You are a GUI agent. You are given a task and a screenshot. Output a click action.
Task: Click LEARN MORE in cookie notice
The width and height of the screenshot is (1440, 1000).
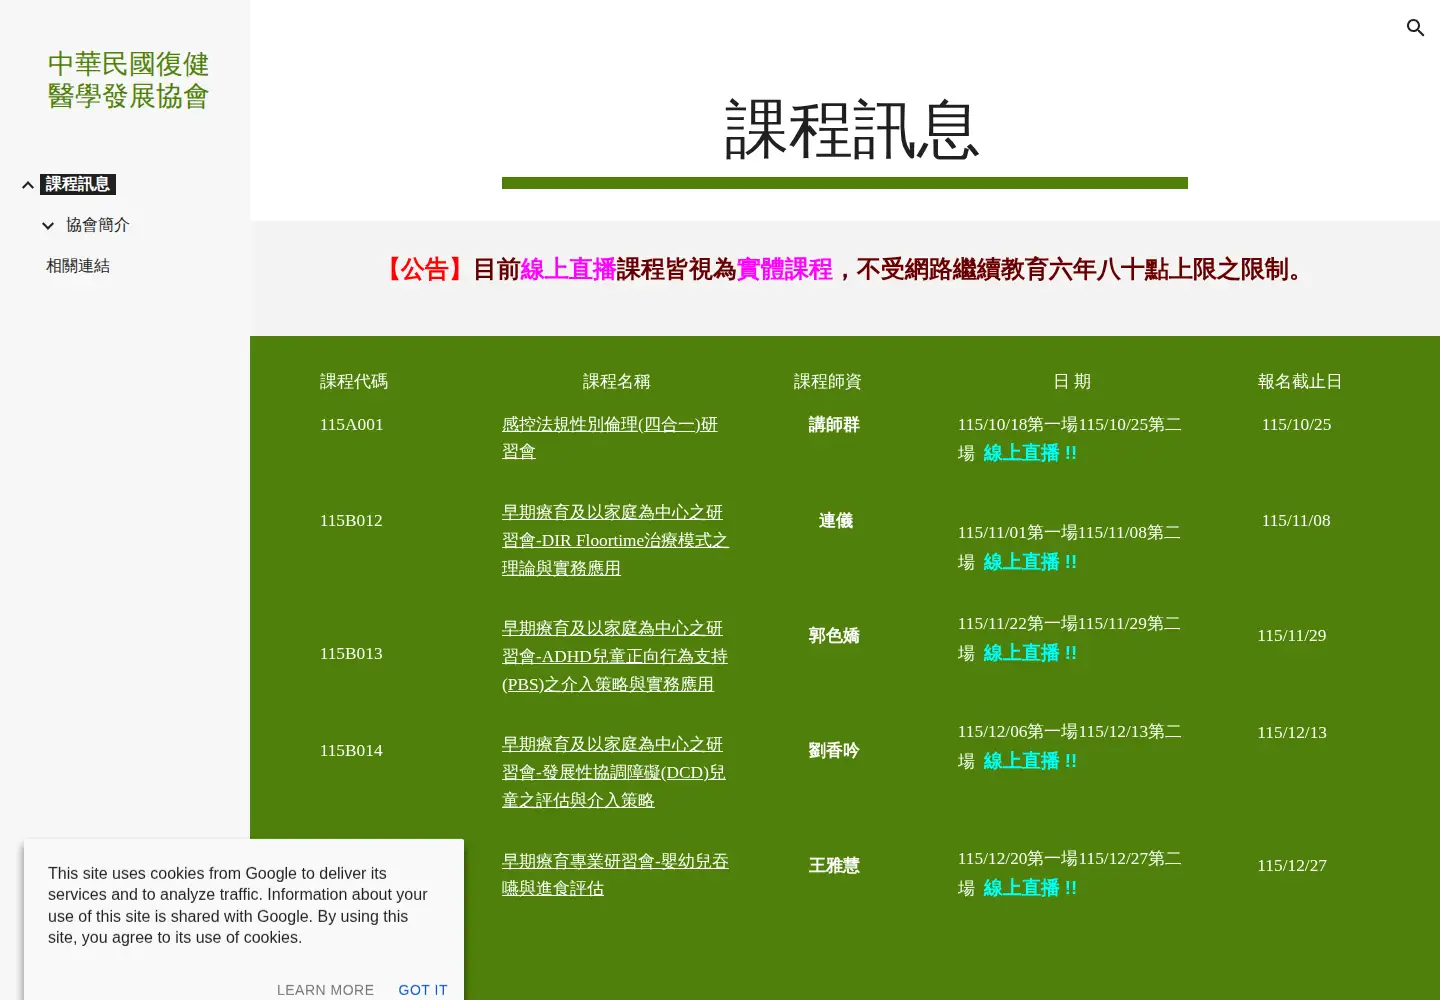point(325,990)
